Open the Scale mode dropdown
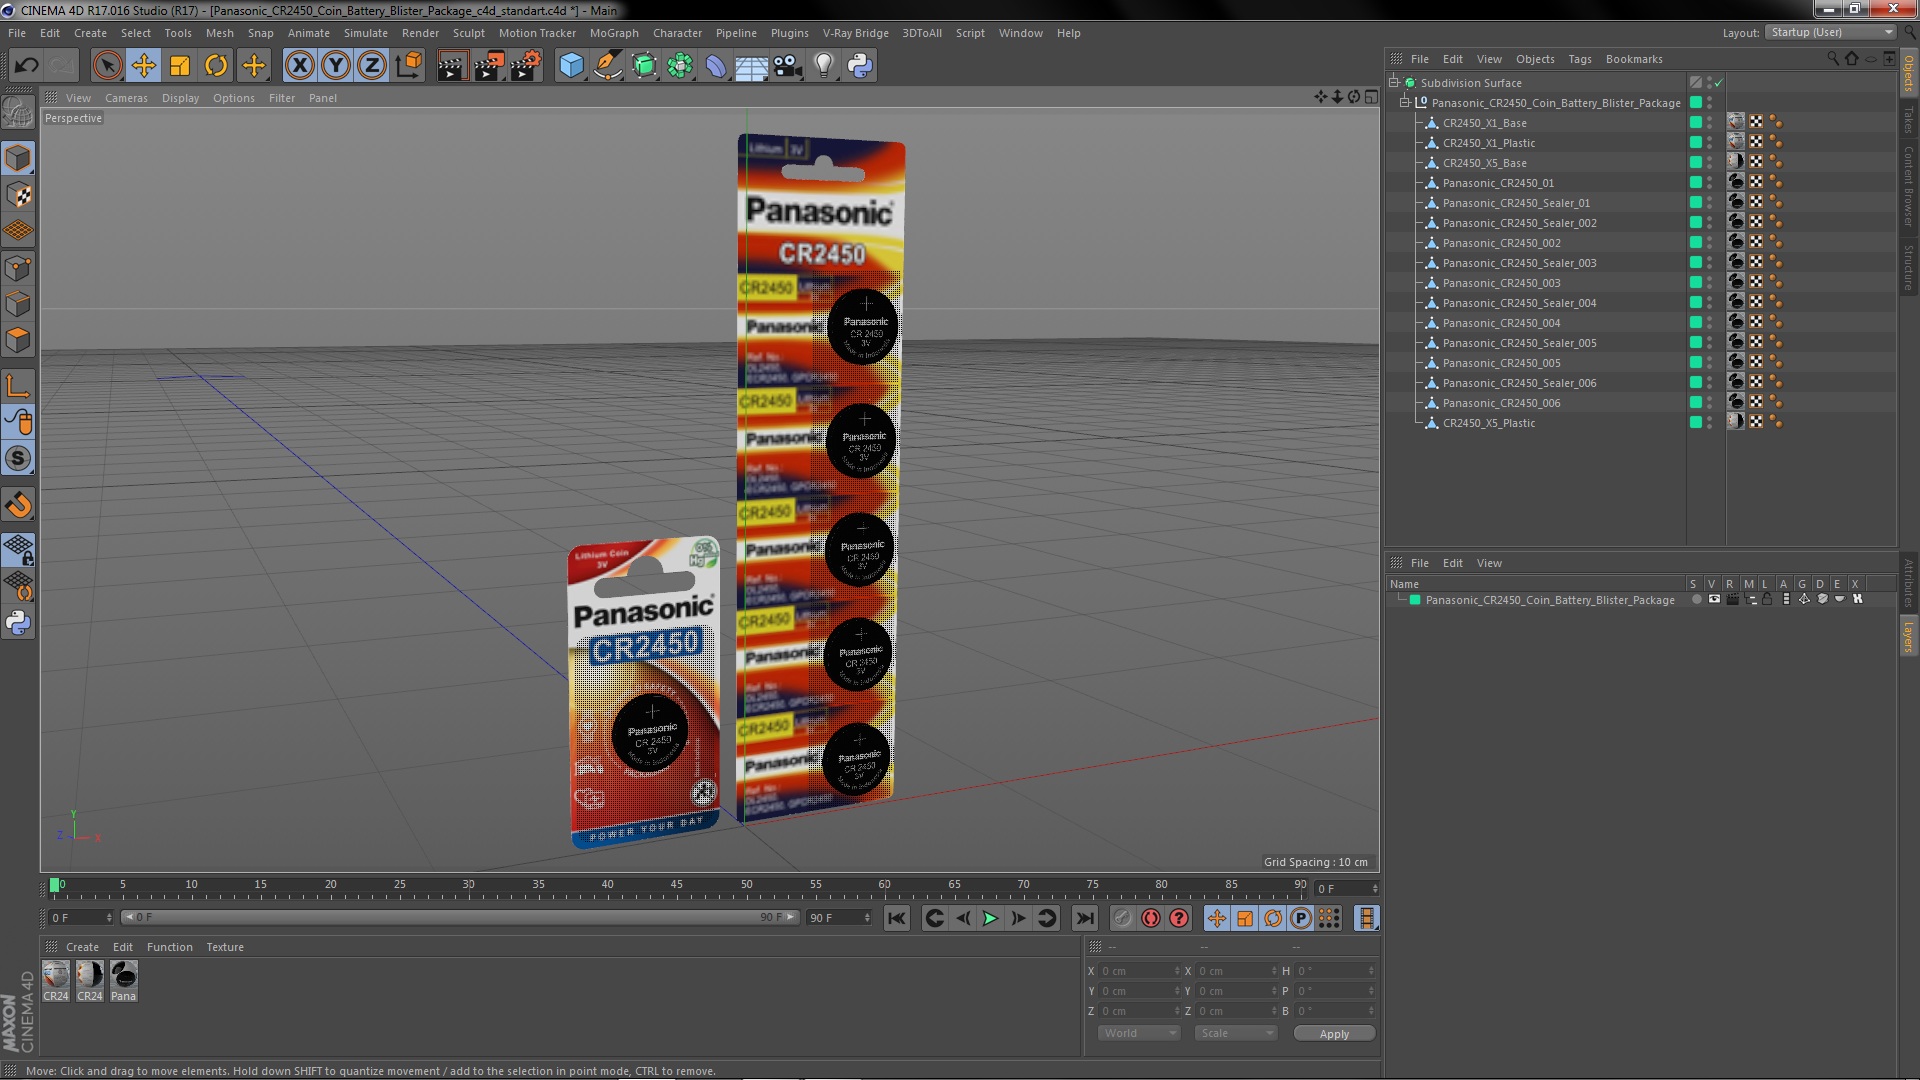 (x=1236, y=1033)
